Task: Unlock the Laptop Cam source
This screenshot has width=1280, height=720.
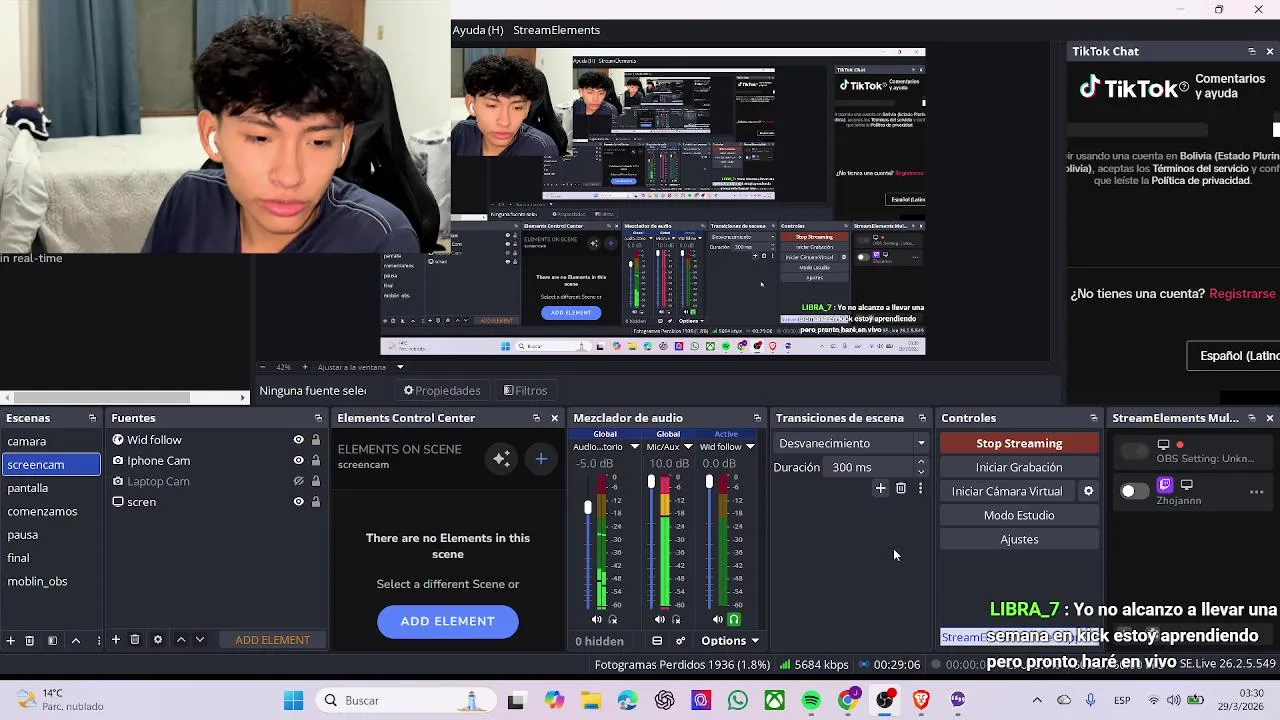Action: point(316,481)
